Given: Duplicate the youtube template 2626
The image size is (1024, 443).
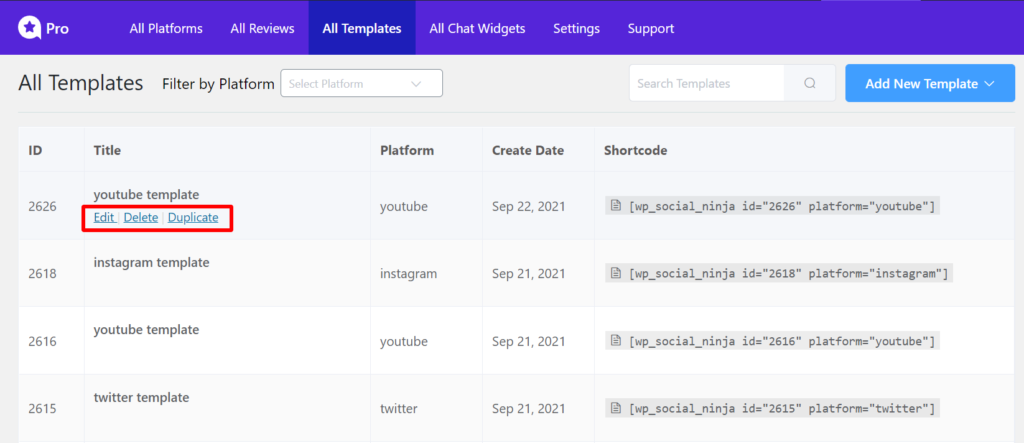Looking at the screenshot, I should tap(193, 217).
